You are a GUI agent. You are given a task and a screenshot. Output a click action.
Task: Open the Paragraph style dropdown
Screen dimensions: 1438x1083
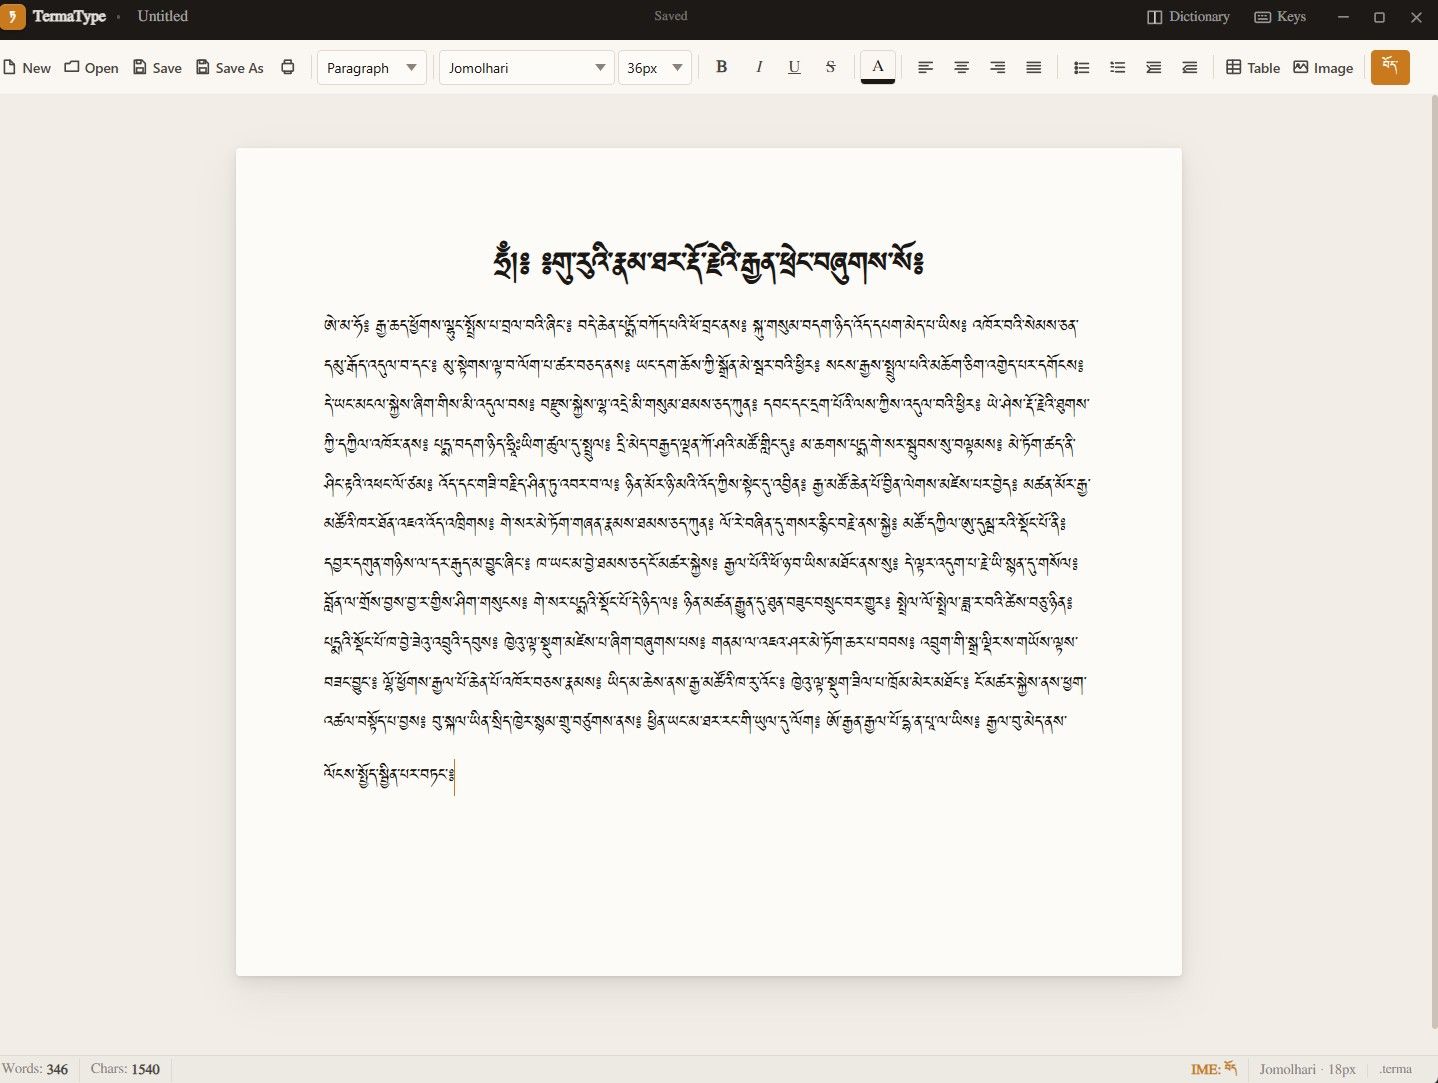[371, 67]
